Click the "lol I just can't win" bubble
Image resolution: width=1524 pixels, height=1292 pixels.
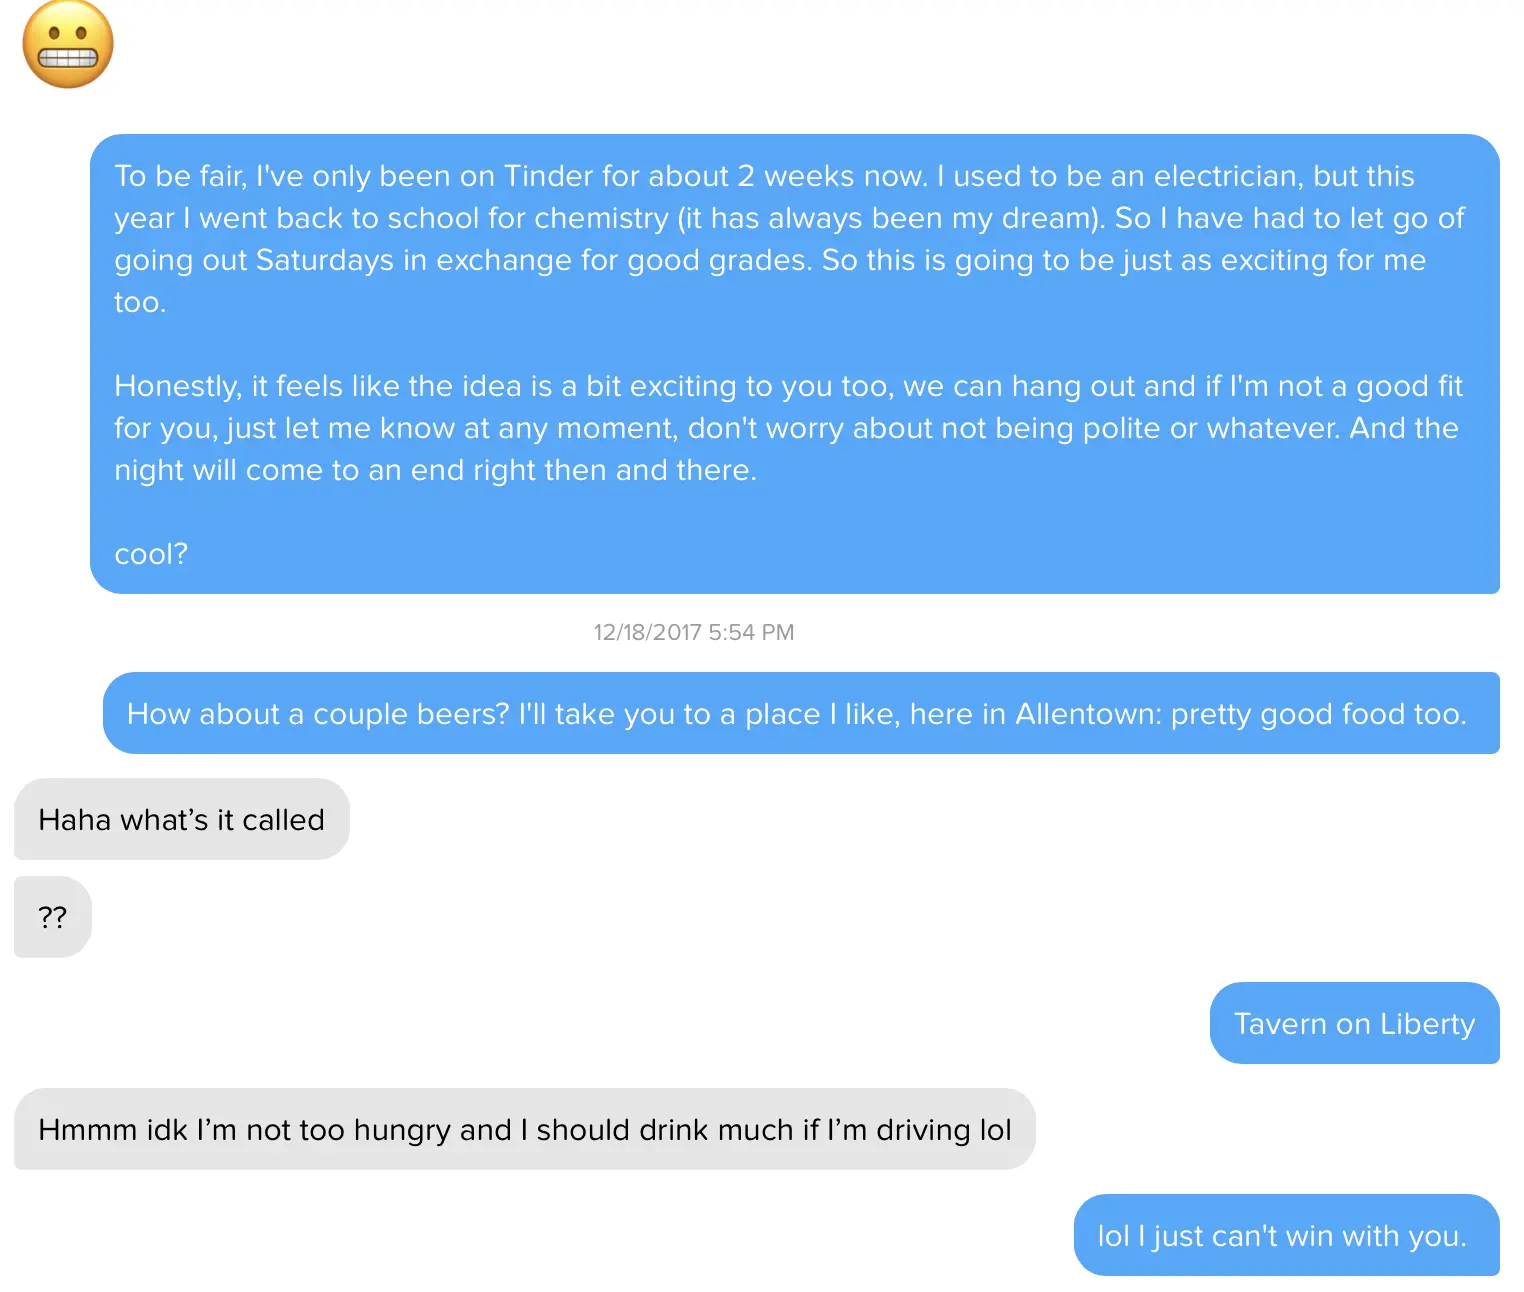click(1287, 1235)
